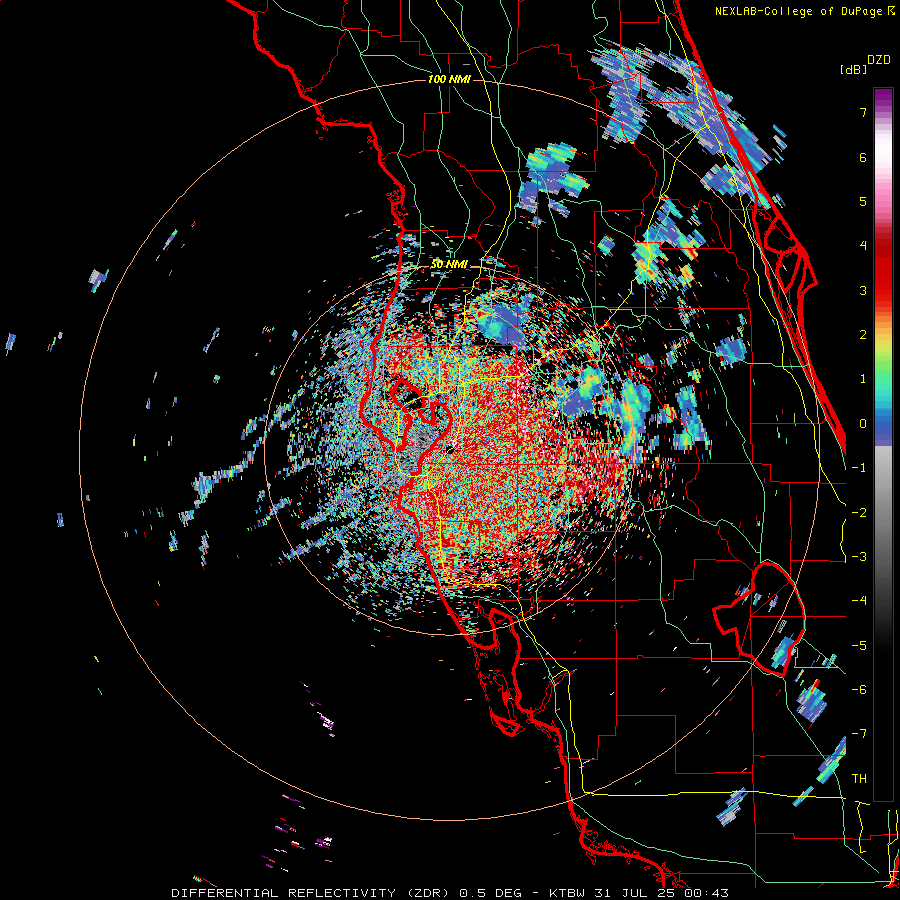Image resolution: width=900 pixels, height=900 pixels.
Task: Click the 4 value on the color scale
Action: click(x=863, y=246)
